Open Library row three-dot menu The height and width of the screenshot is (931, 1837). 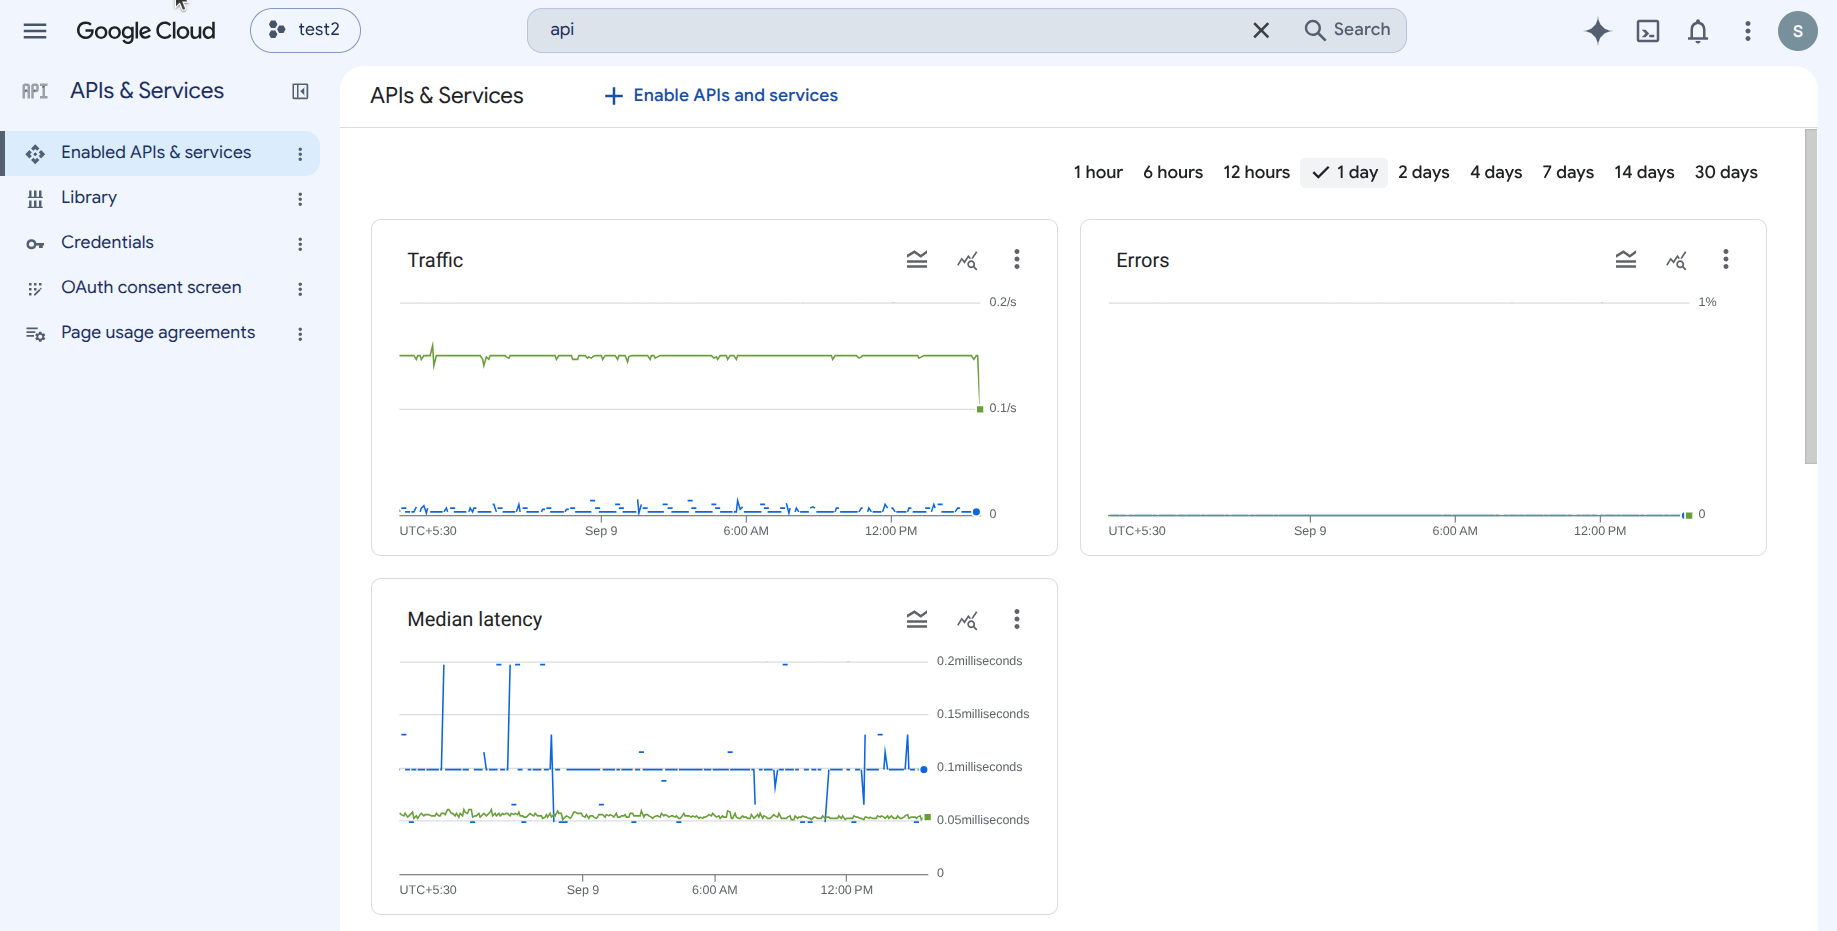click(x=300, y=199)
